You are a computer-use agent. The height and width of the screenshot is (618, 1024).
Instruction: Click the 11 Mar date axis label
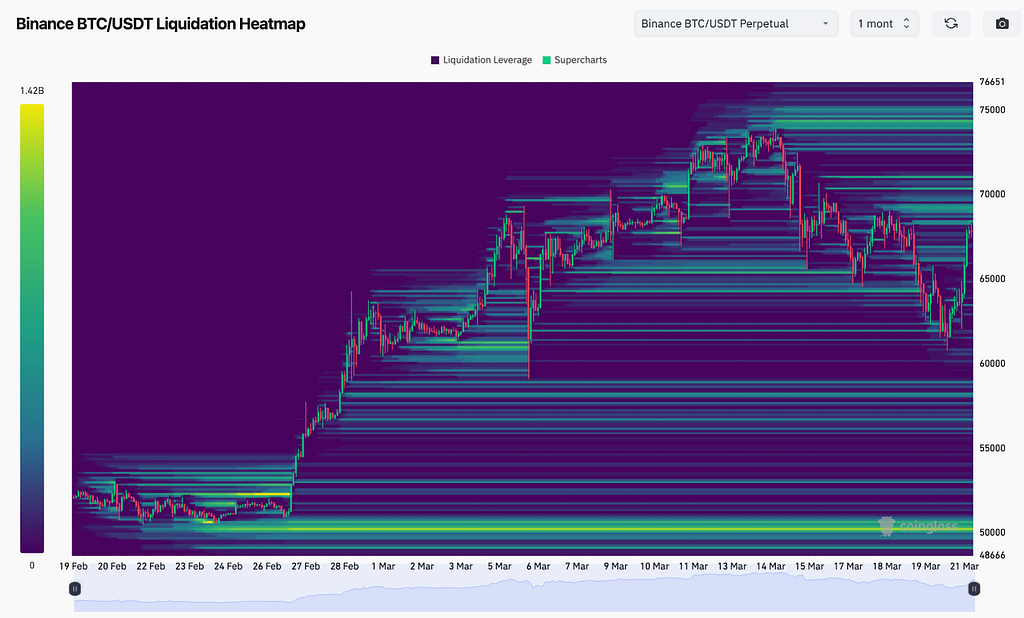[693, 566]
